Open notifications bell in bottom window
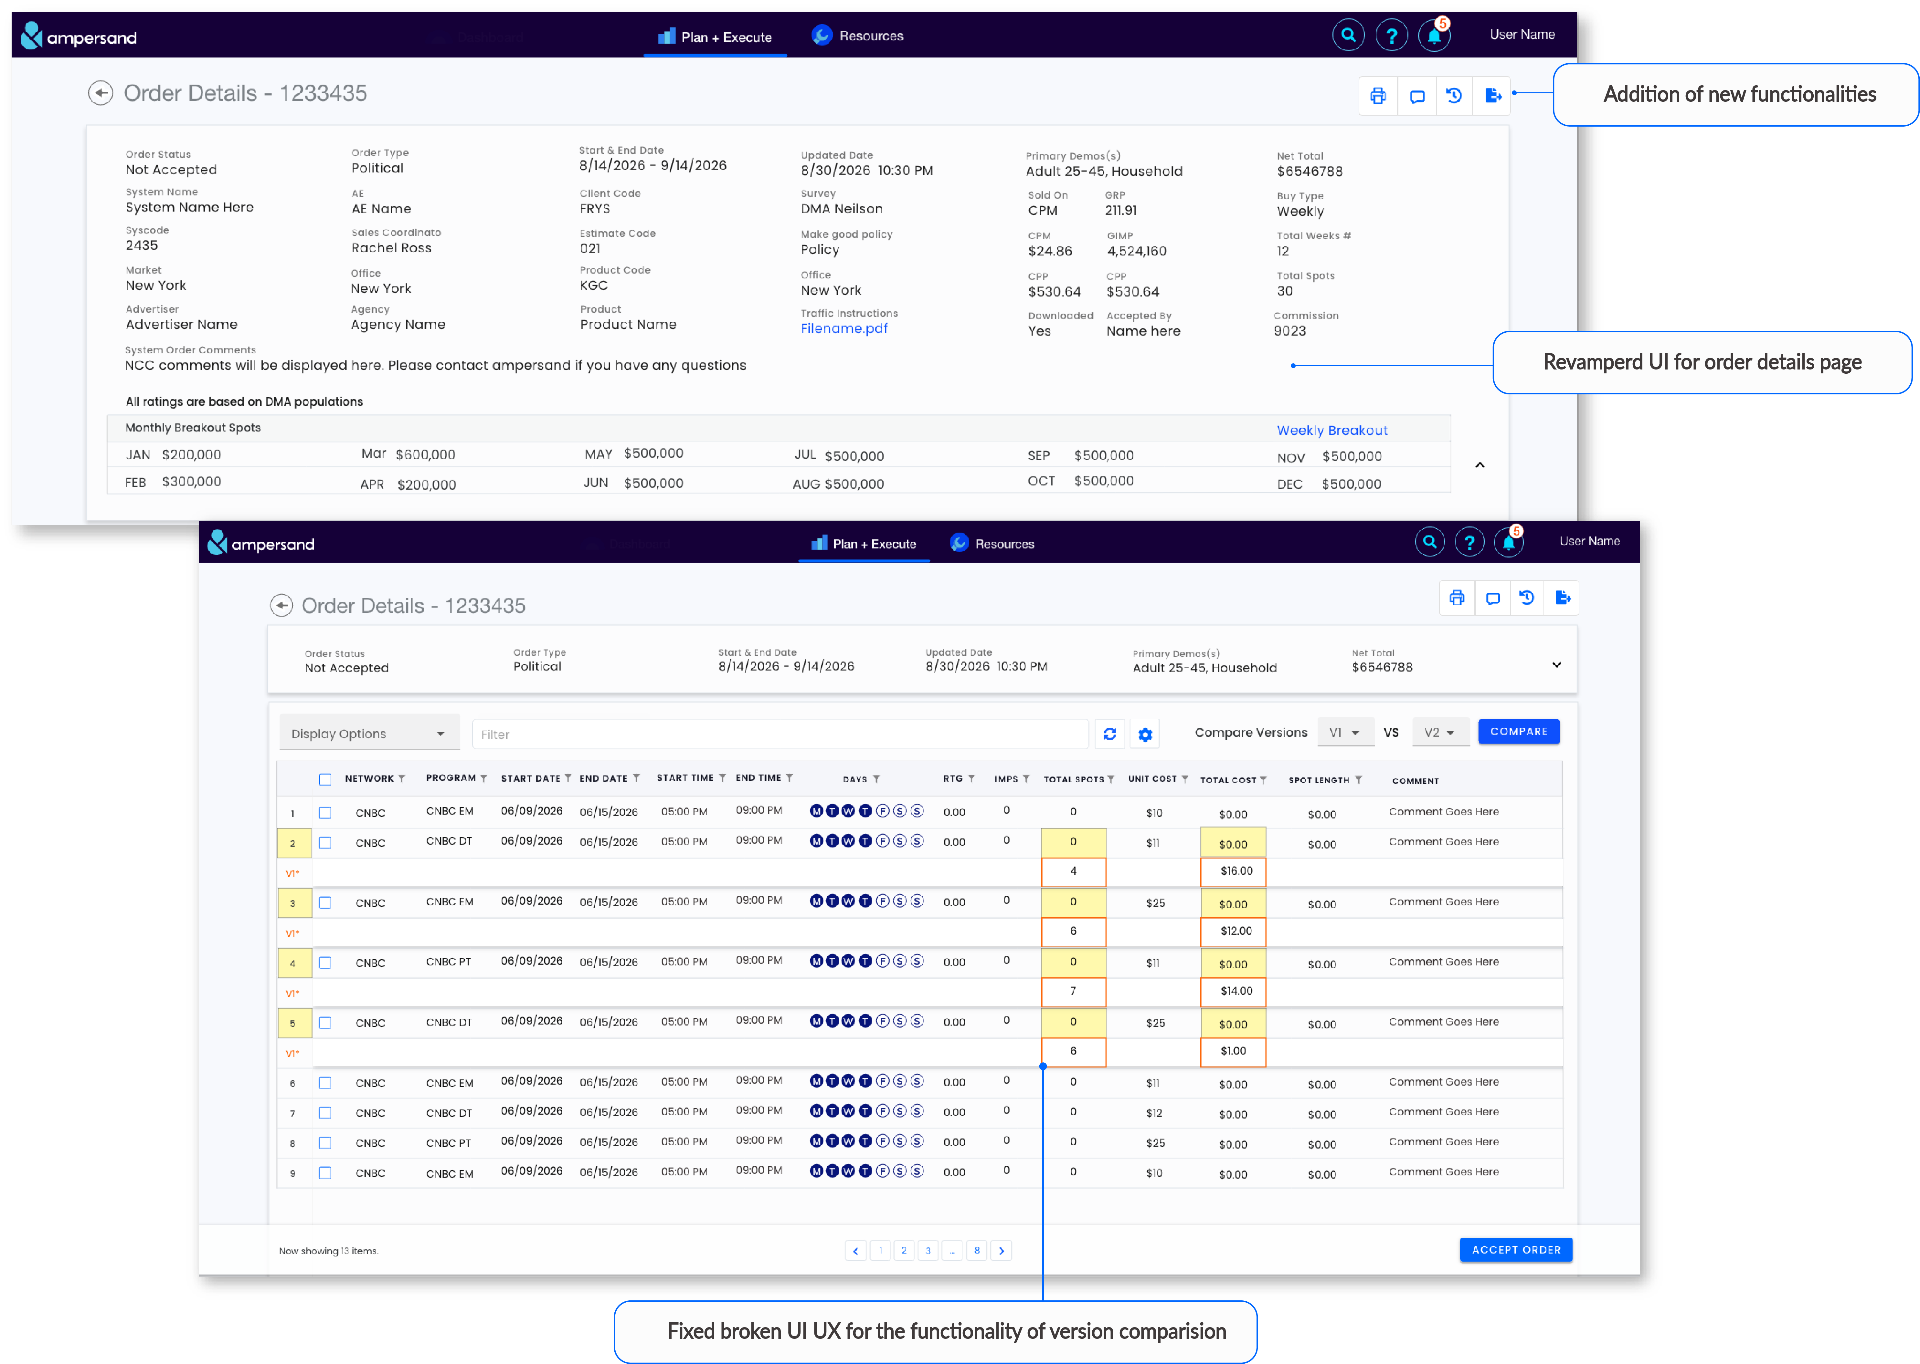1920x1364 pixels. point(1509,542)
